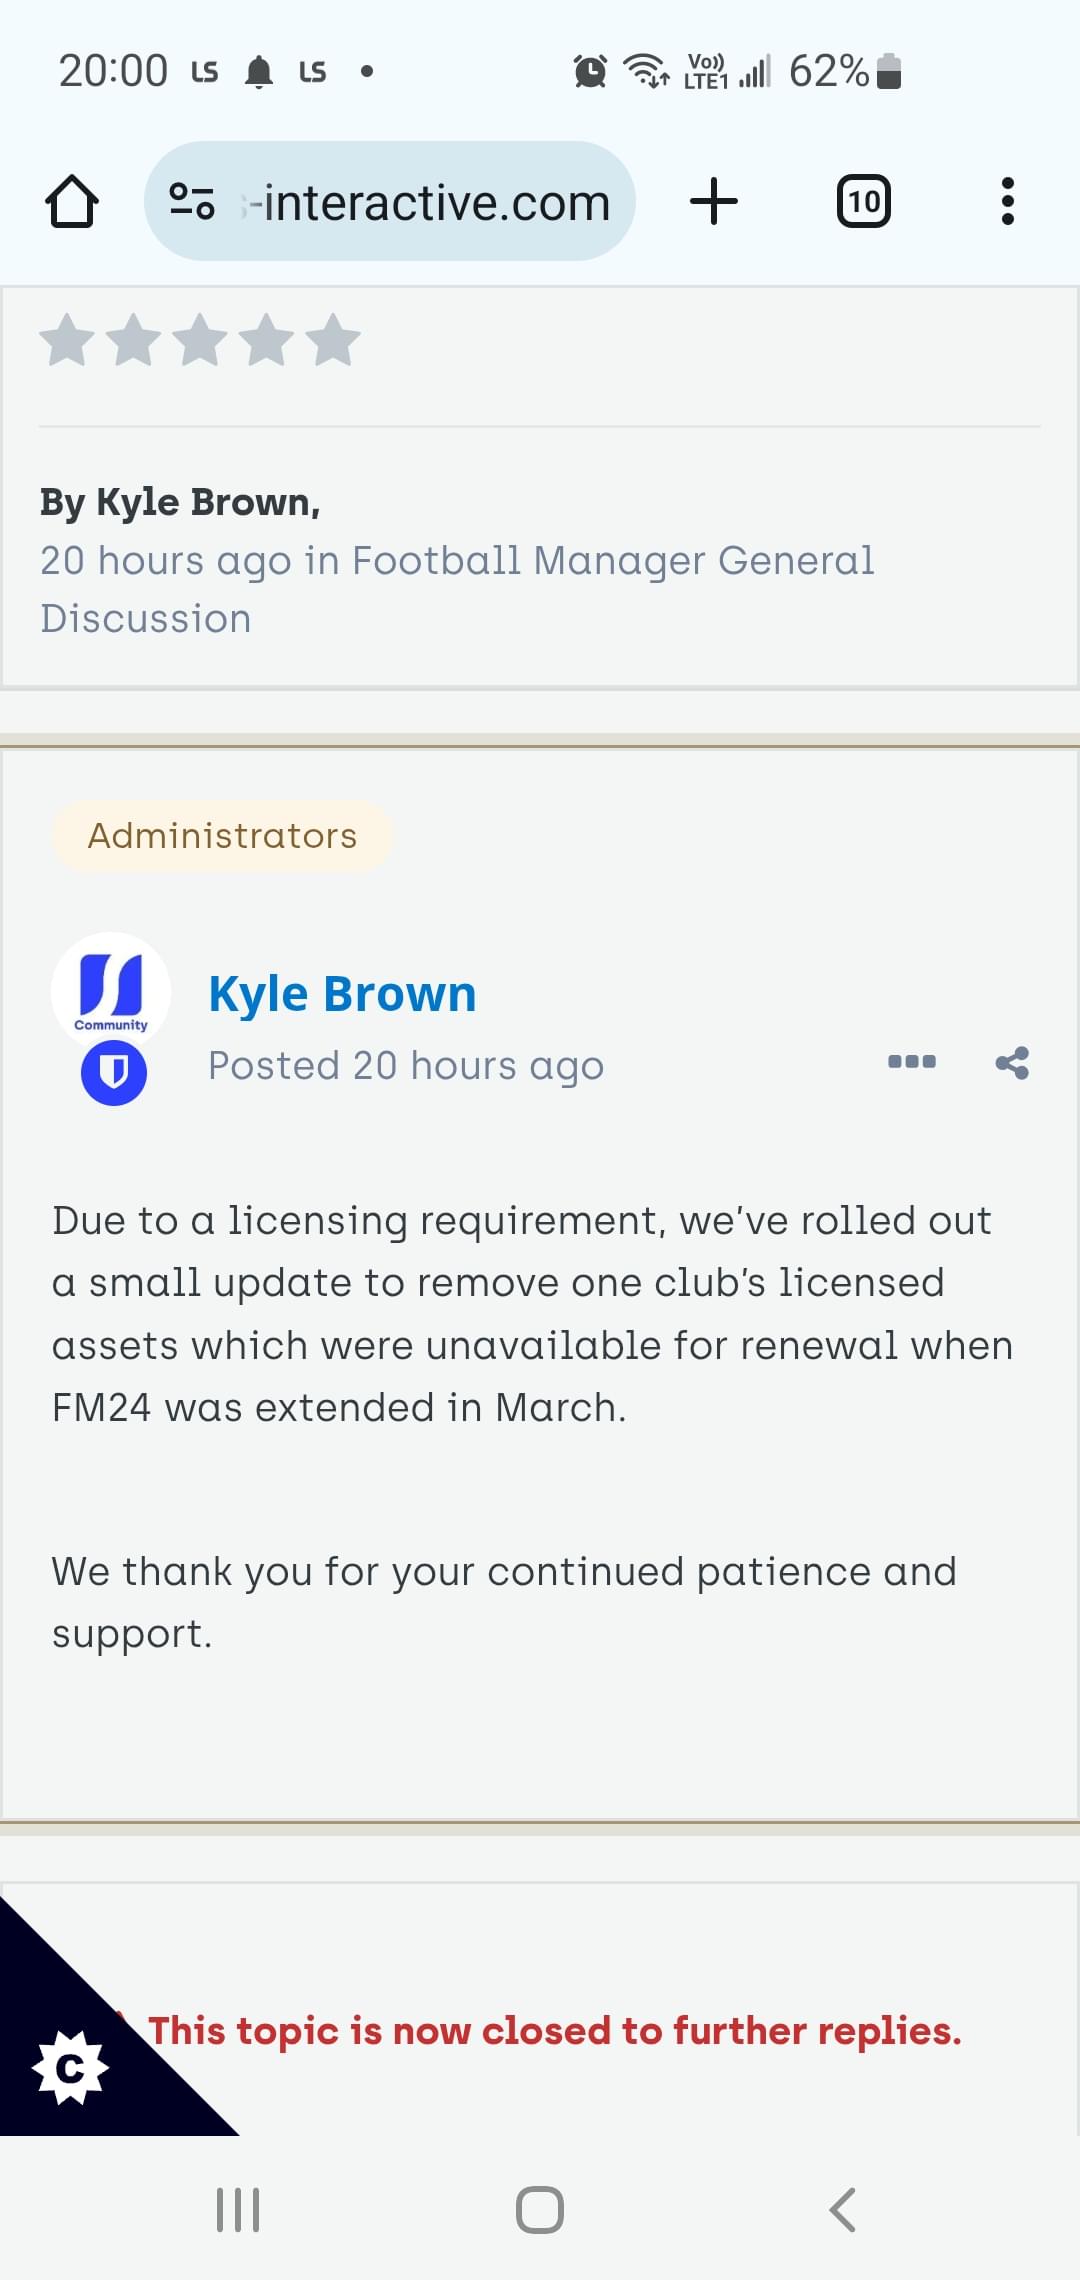Tap the Android recent apps button
This screenshot has height=2280, width=1080.
pos(238,2210)
